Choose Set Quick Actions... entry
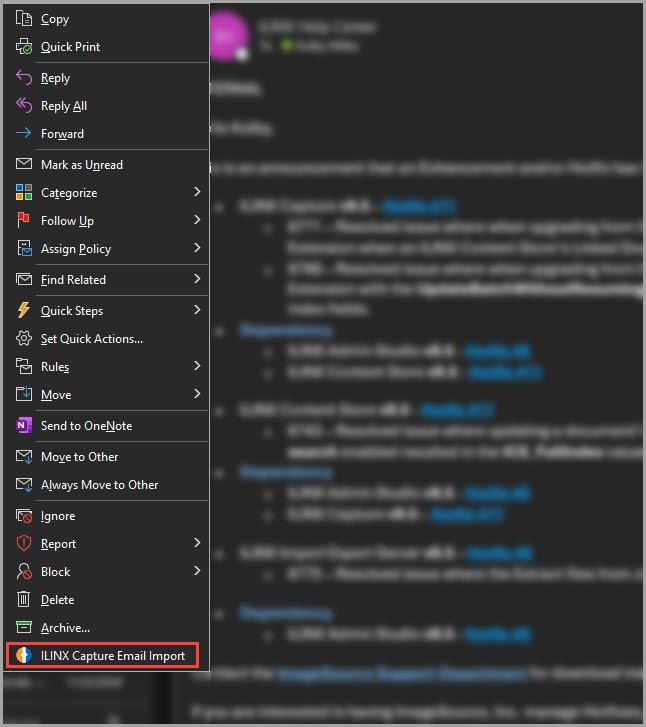The width and height of the screenshot is (646, 727). click(x=91, y=339)
